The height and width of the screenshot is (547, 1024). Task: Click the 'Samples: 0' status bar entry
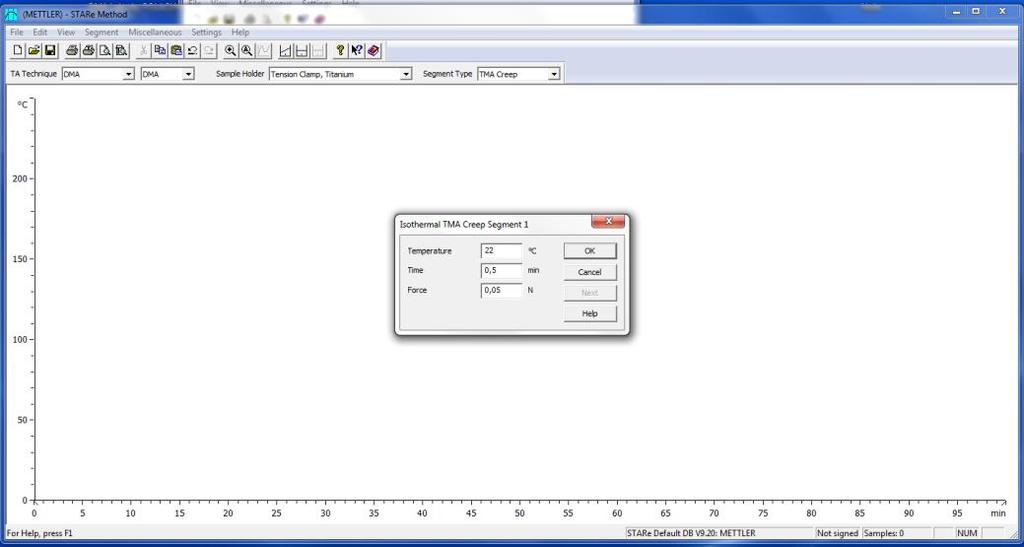point(884,533)
